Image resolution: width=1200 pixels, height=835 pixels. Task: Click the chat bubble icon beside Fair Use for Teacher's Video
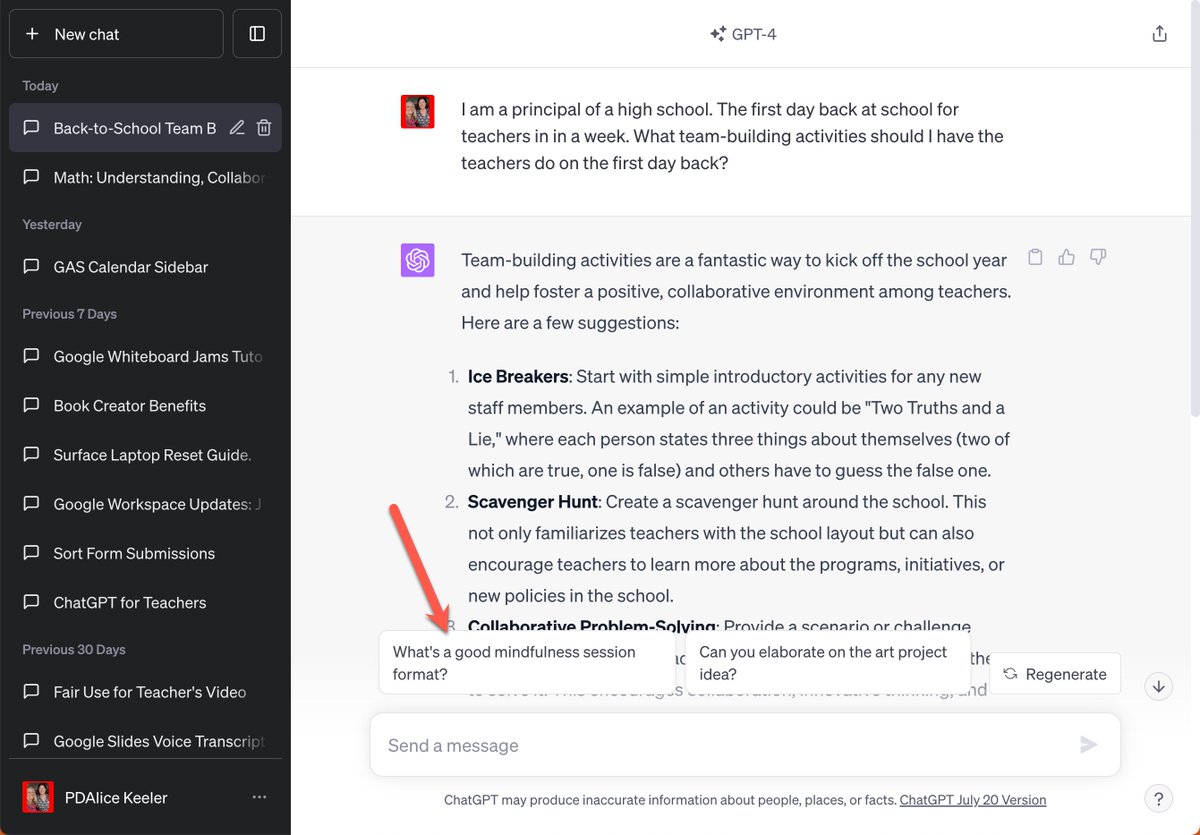click(31, 692)
